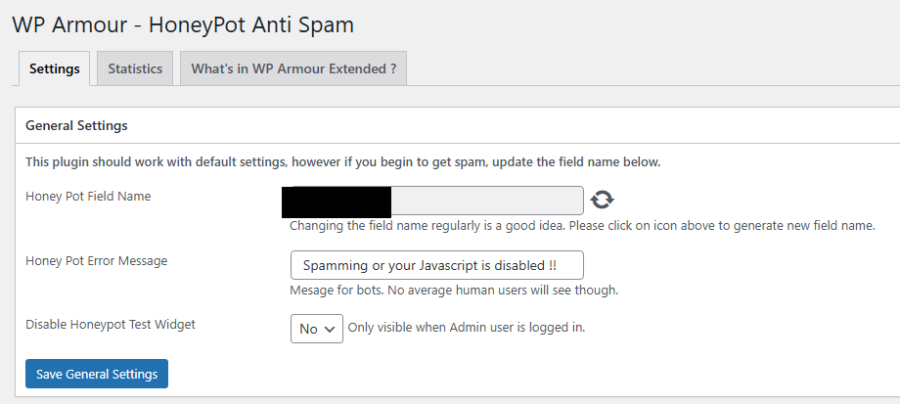Click the 'Only visible when Admin user' note

pyautogui.click(x=466, y=328)
